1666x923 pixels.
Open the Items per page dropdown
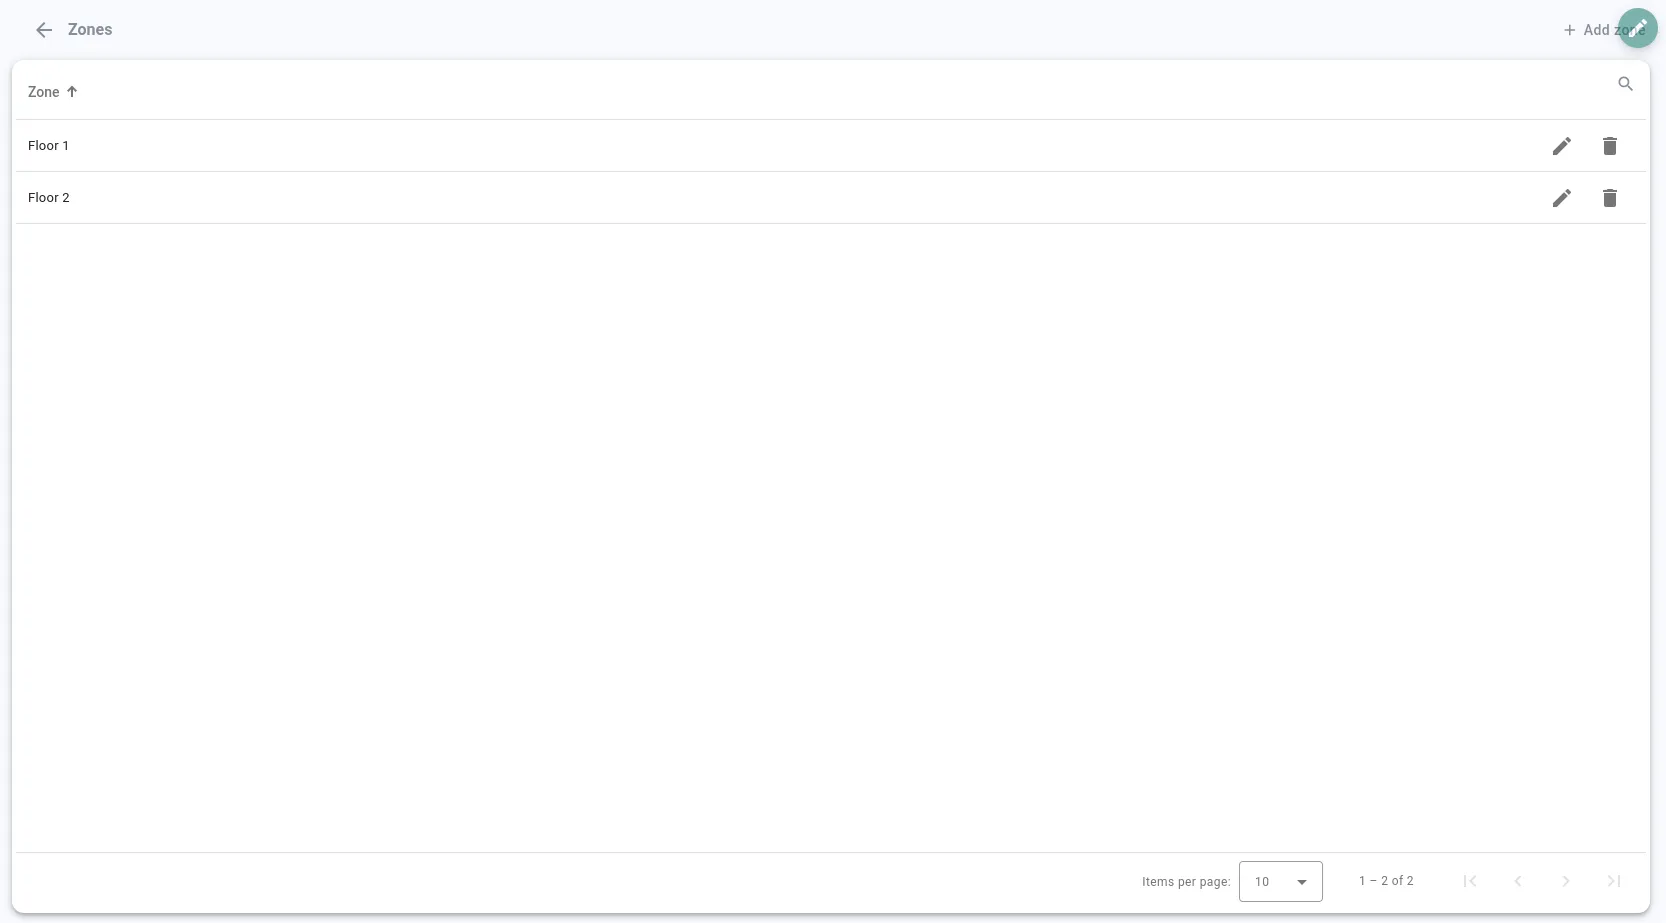(1280, 881)
